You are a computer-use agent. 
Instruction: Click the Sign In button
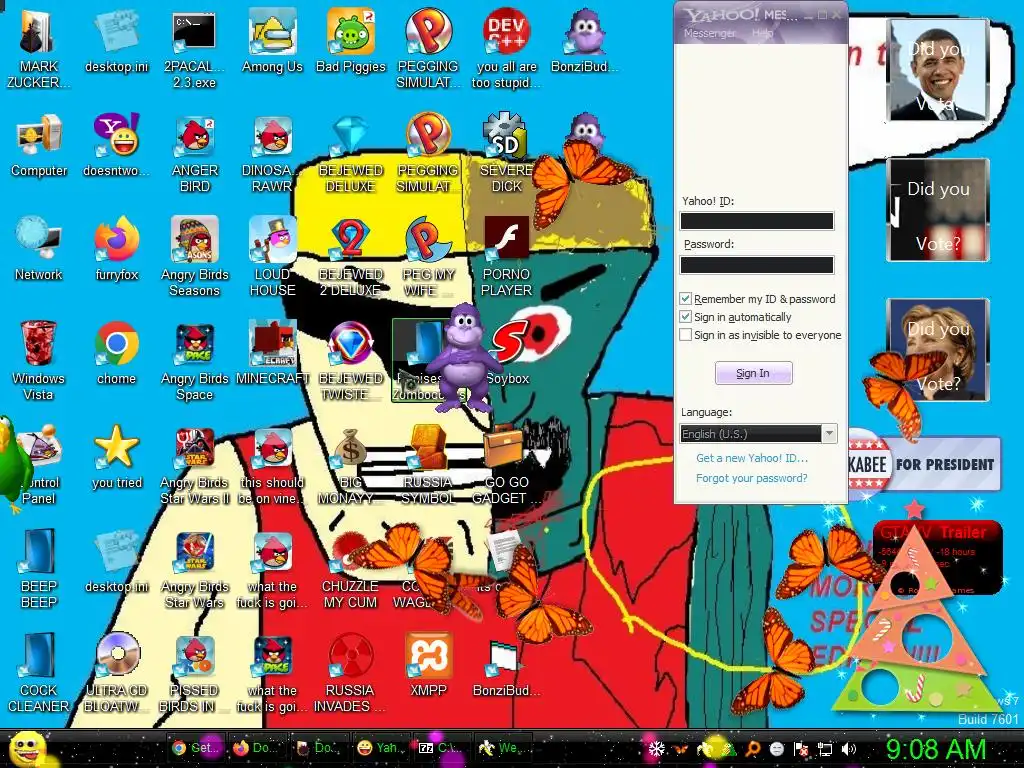(x=754, y=373)
